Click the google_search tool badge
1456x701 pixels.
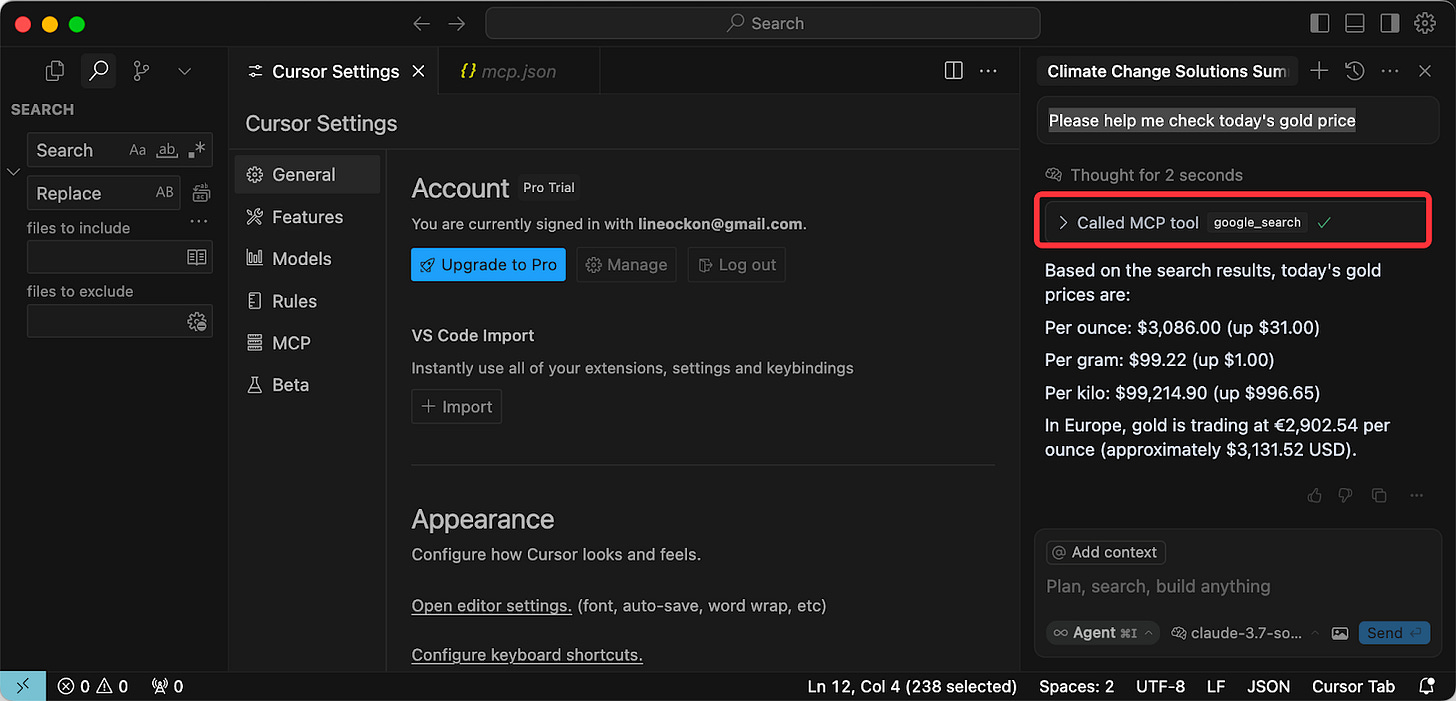[1257, 223]
